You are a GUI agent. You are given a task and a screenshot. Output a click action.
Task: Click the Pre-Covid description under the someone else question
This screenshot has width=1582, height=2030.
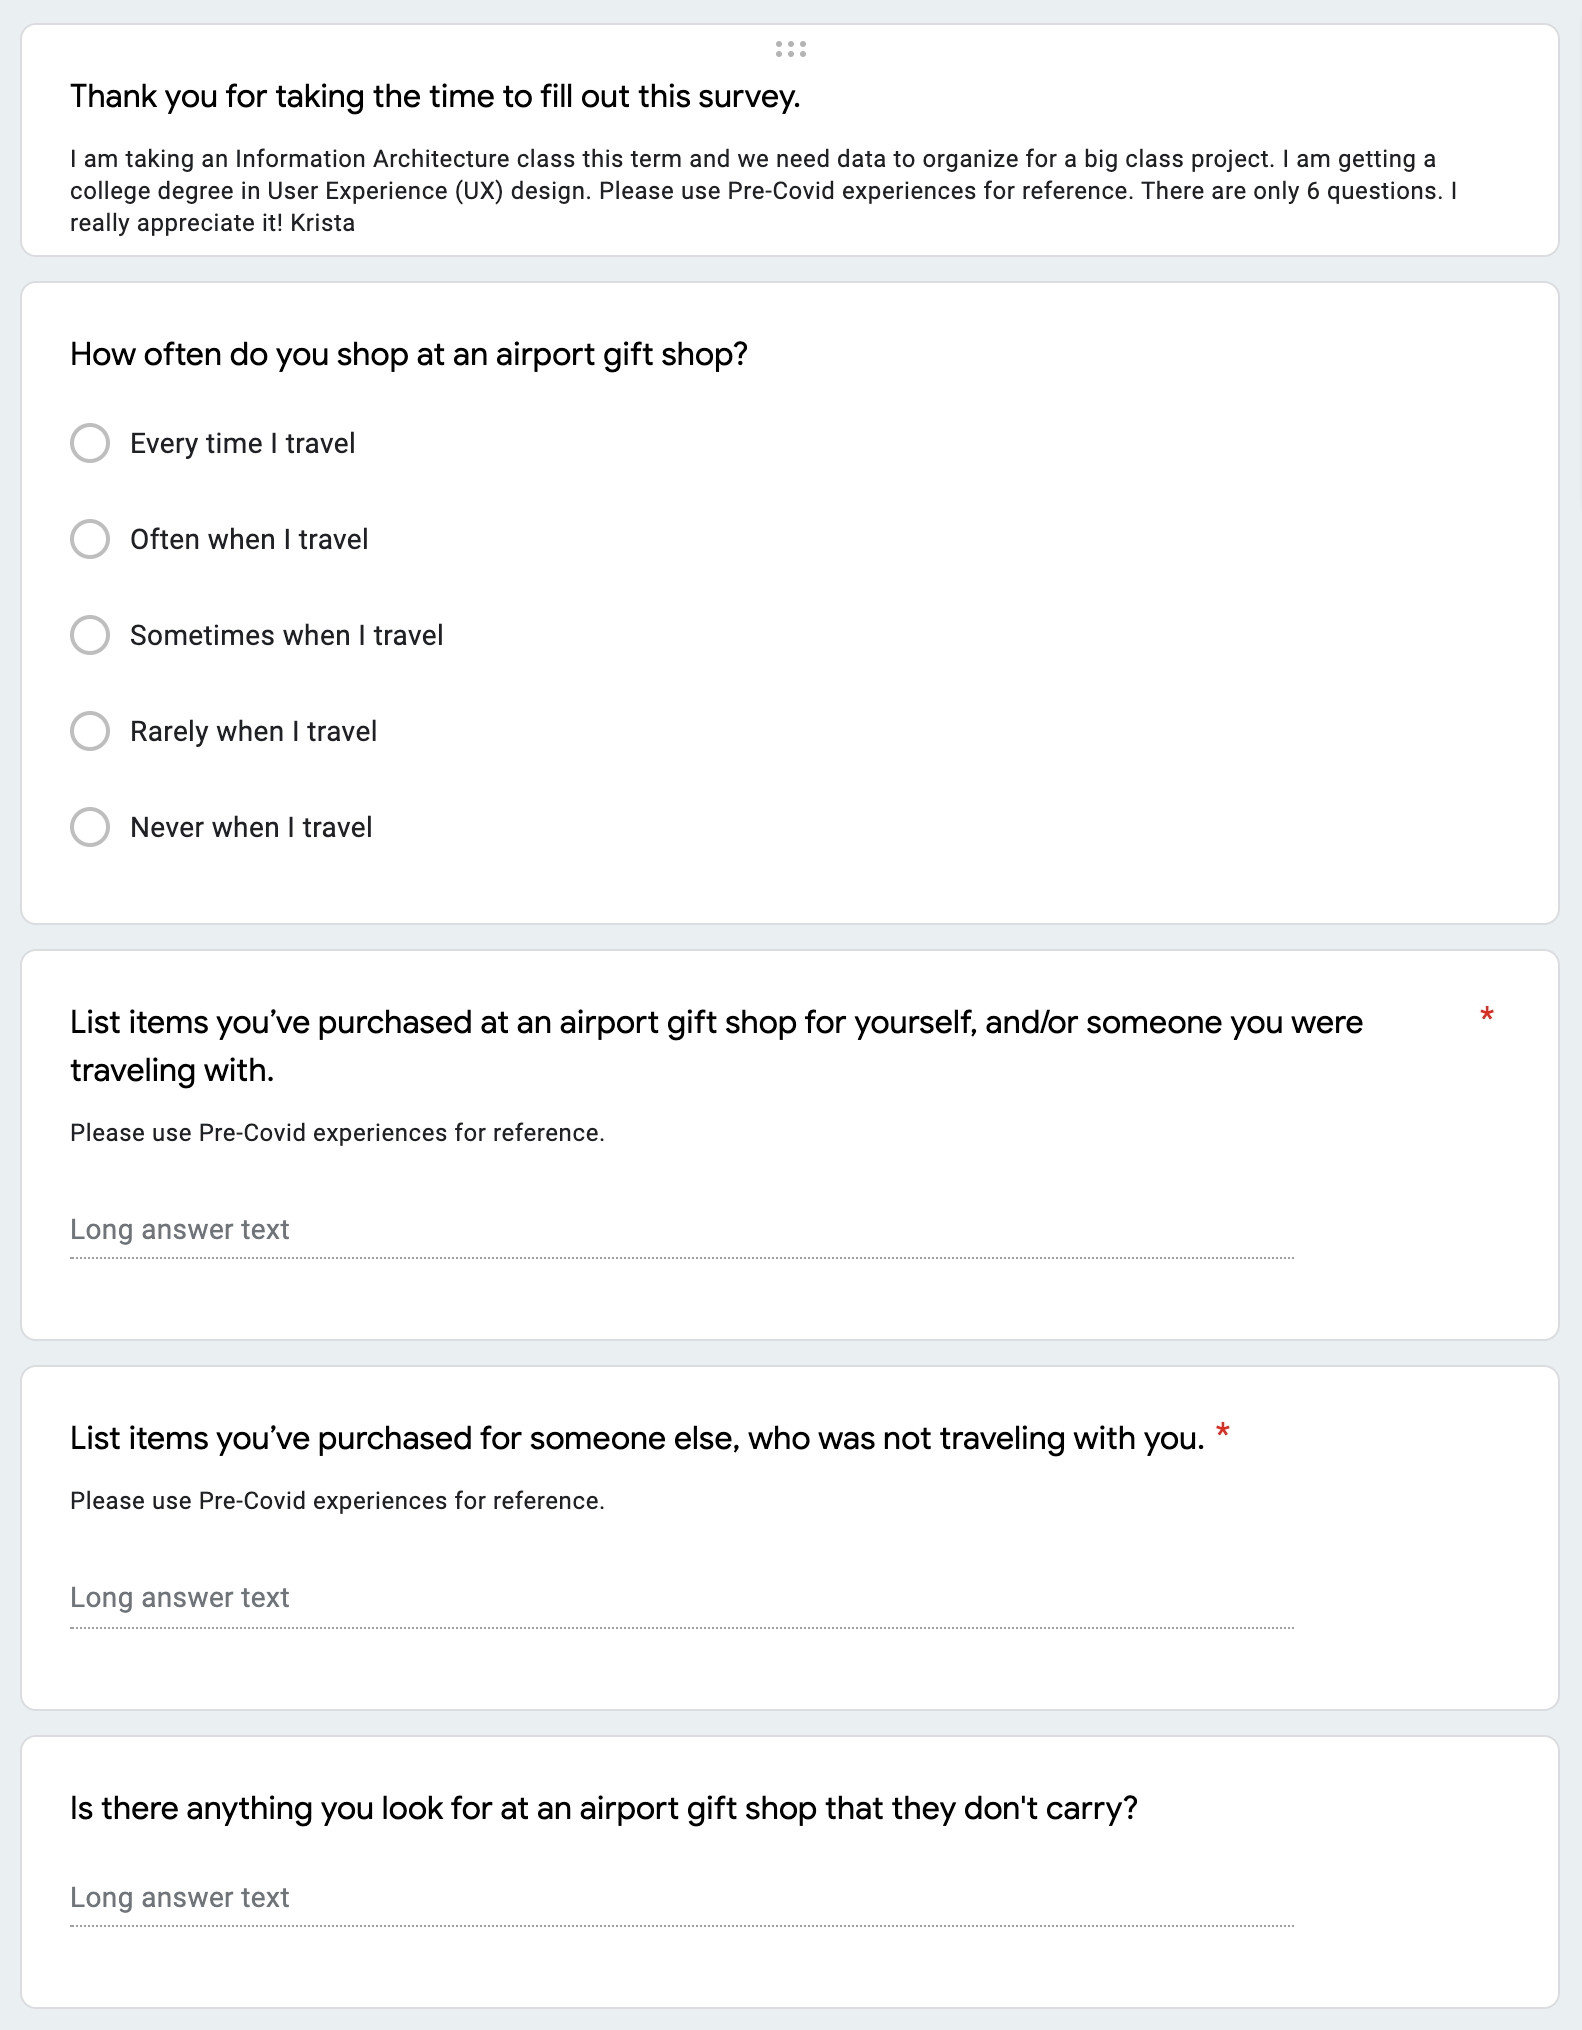337,1501
